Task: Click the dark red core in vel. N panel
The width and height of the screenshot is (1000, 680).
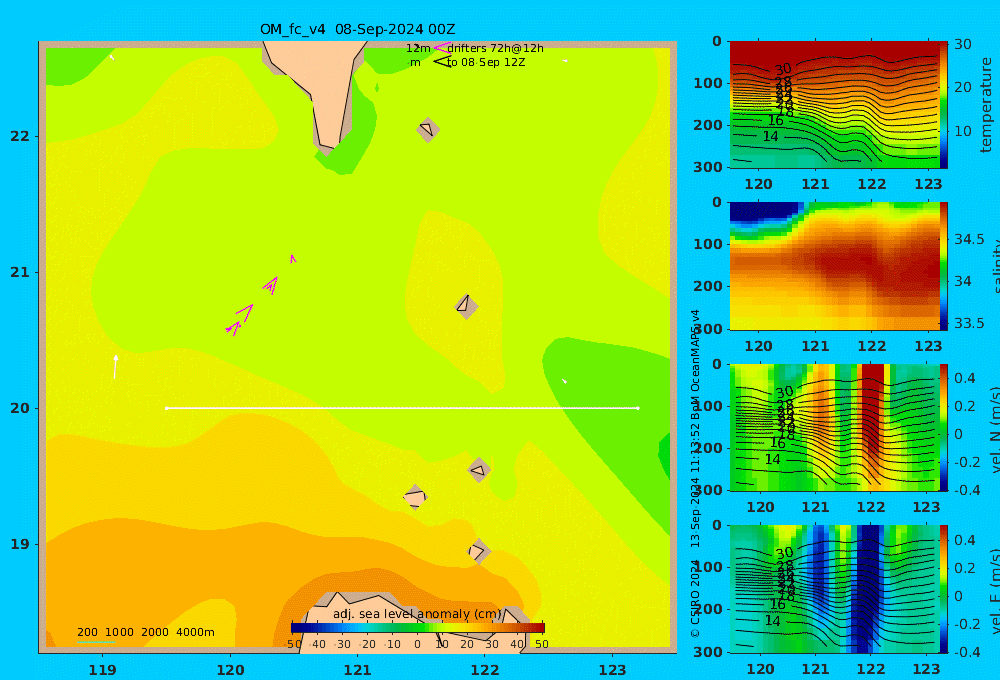Action: click(872, 408)
